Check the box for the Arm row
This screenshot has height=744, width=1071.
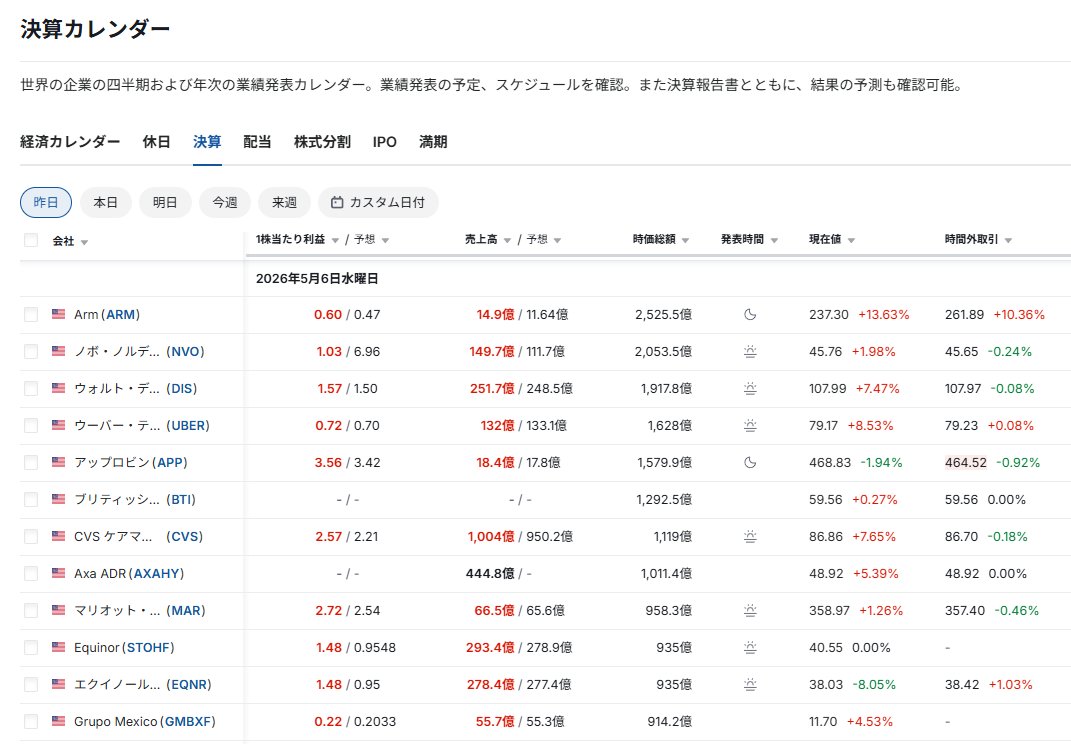[x=31, y=314]
